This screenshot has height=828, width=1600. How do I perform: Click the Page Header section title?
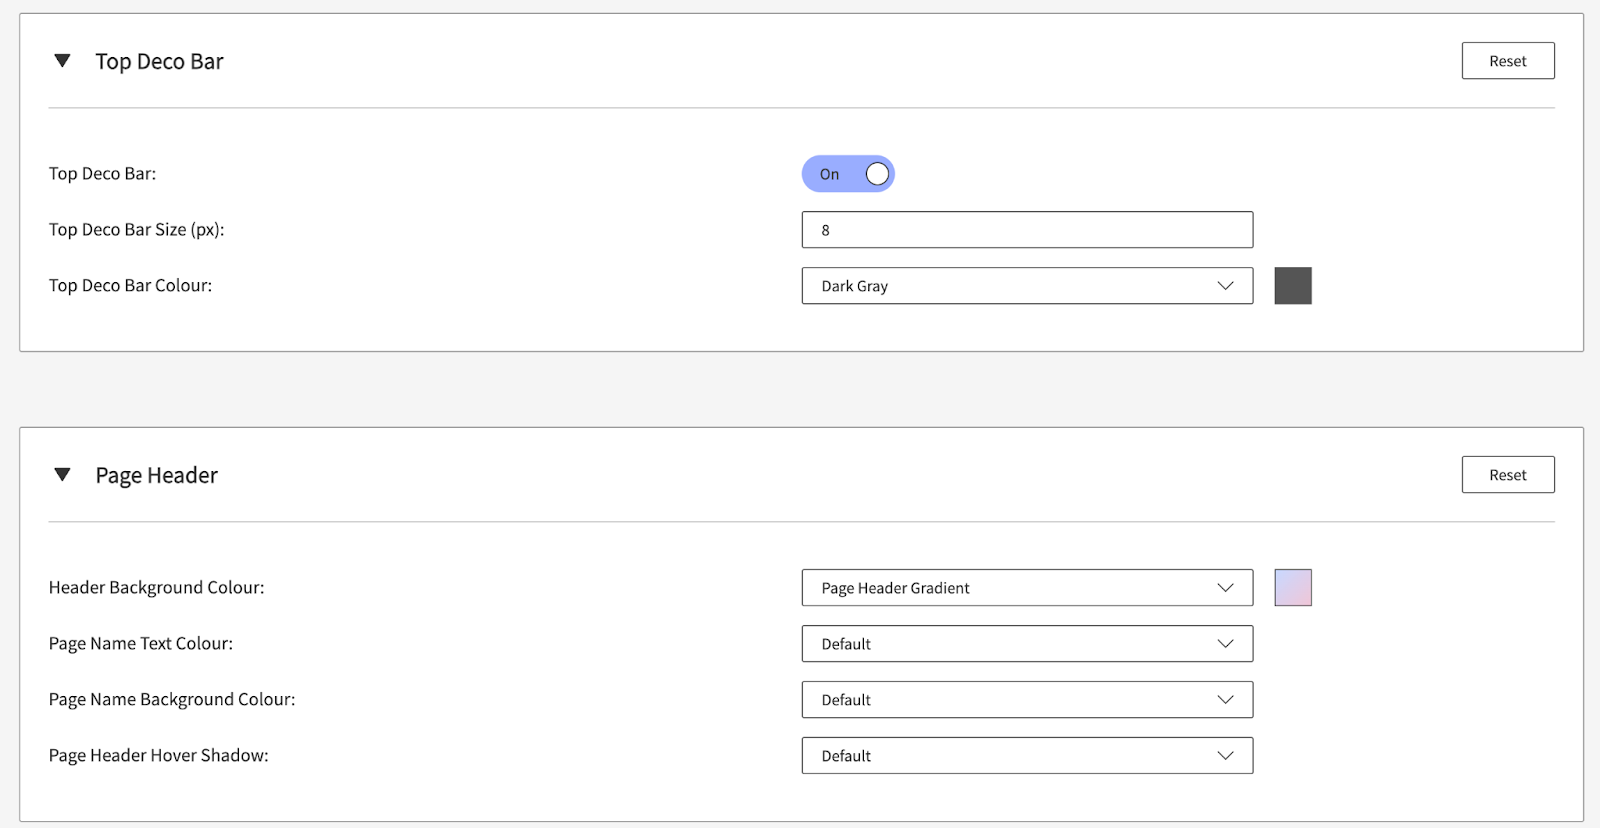156,476
